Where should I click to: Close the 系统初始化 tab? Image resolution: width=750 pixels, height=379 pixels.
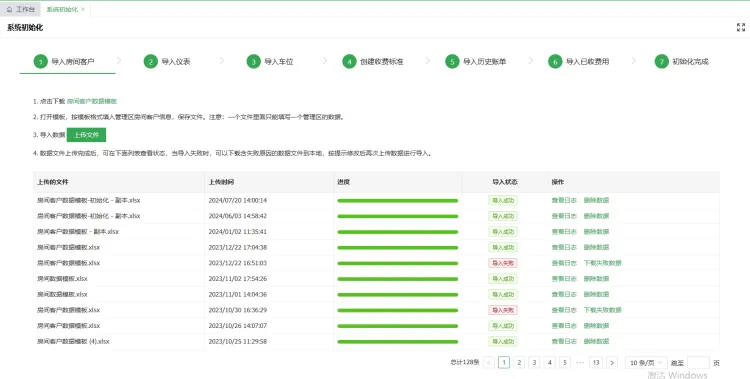coord(83,10)
